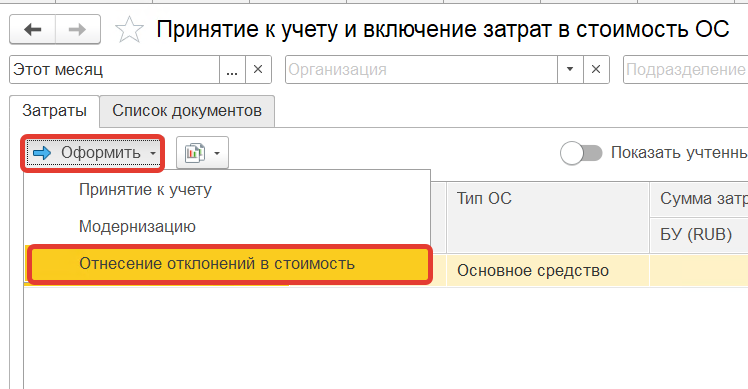Click the 'Тип ОС' column header
Screen dimensions: 748x389
pos(548,217)
